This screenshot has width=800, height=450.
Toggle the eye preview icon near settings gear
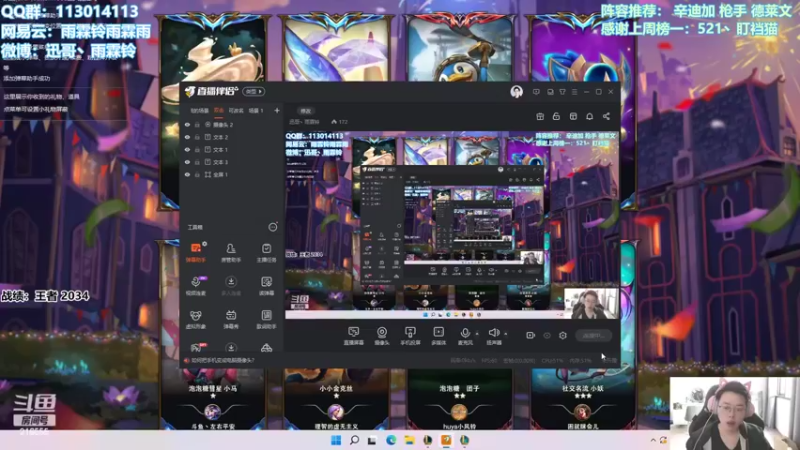coord(547,335)
